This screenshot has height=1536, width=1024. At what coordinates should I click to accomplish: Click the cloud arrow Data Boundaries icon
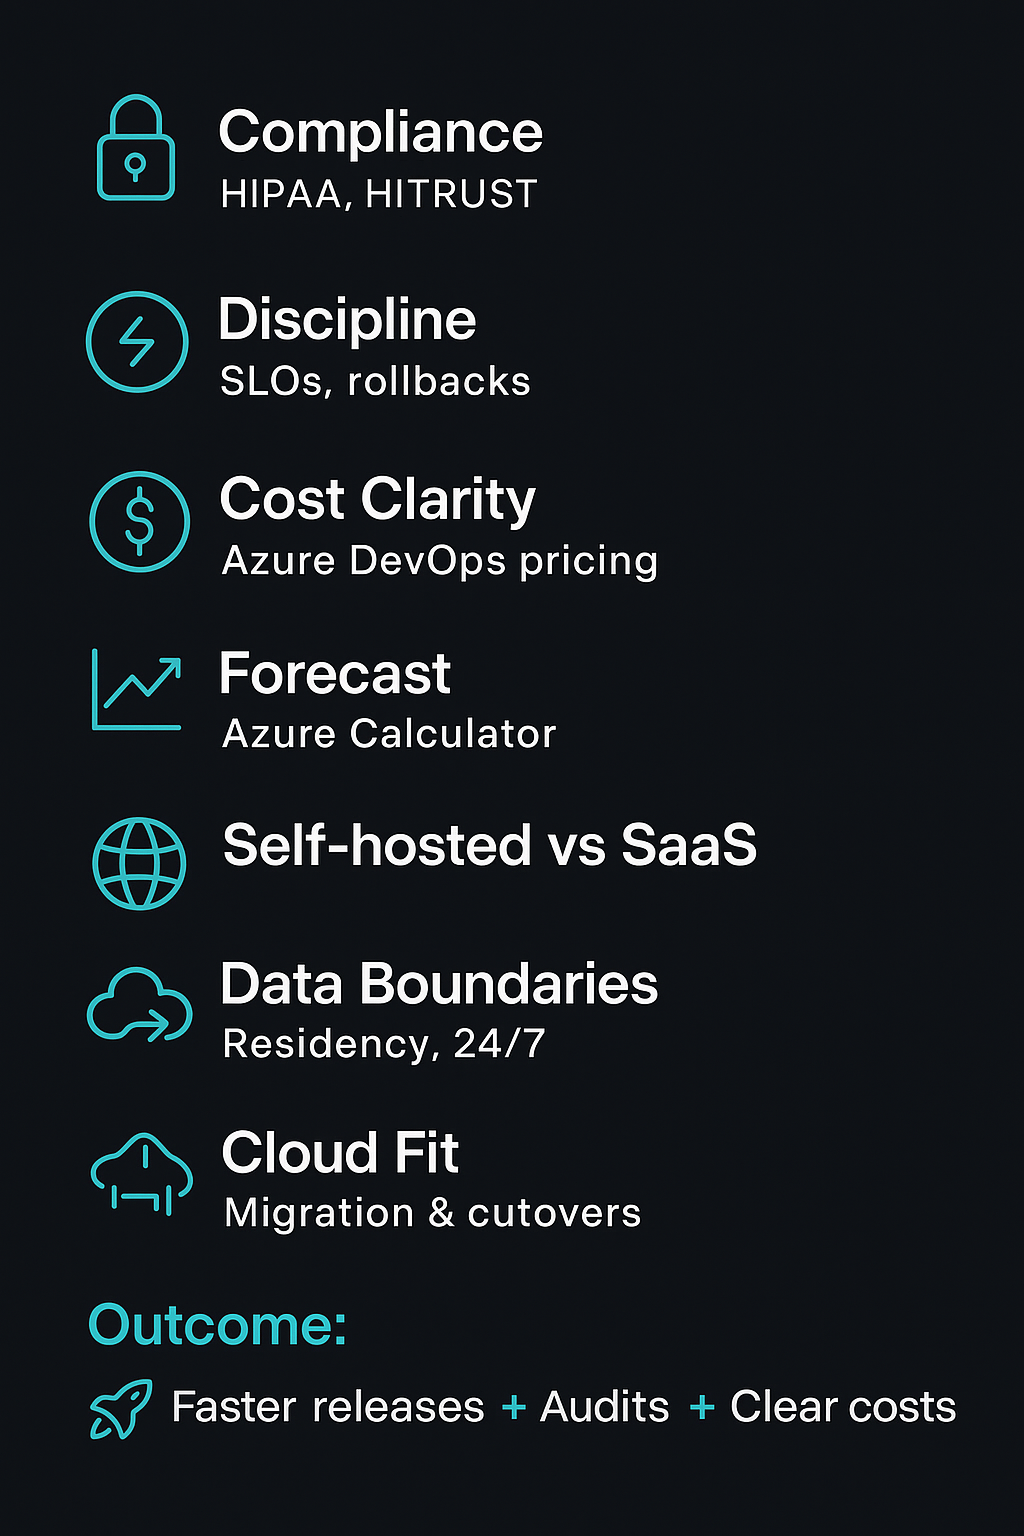(x=140, y=1005)
